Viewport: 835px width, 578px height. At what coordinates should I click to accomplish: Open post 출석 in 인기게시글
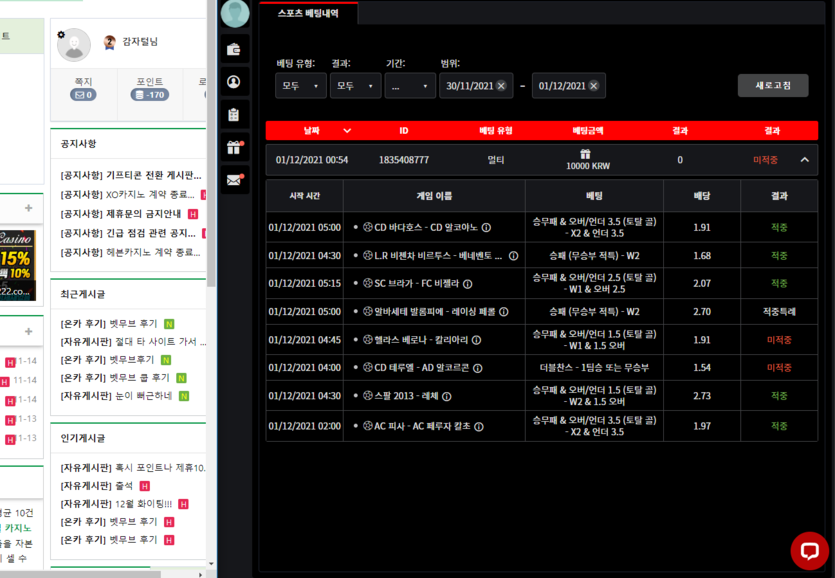[x=96, y=486]
